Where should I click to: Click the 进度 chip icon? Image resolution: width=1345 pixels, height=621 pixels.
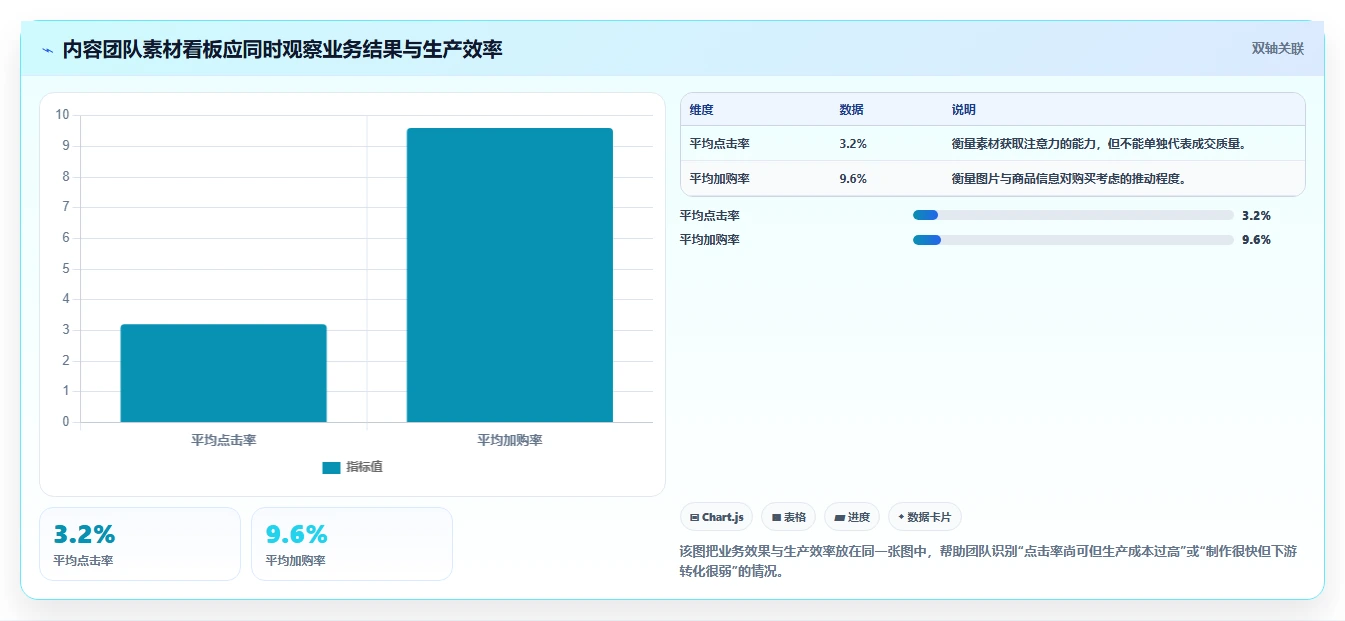[840, 518]
